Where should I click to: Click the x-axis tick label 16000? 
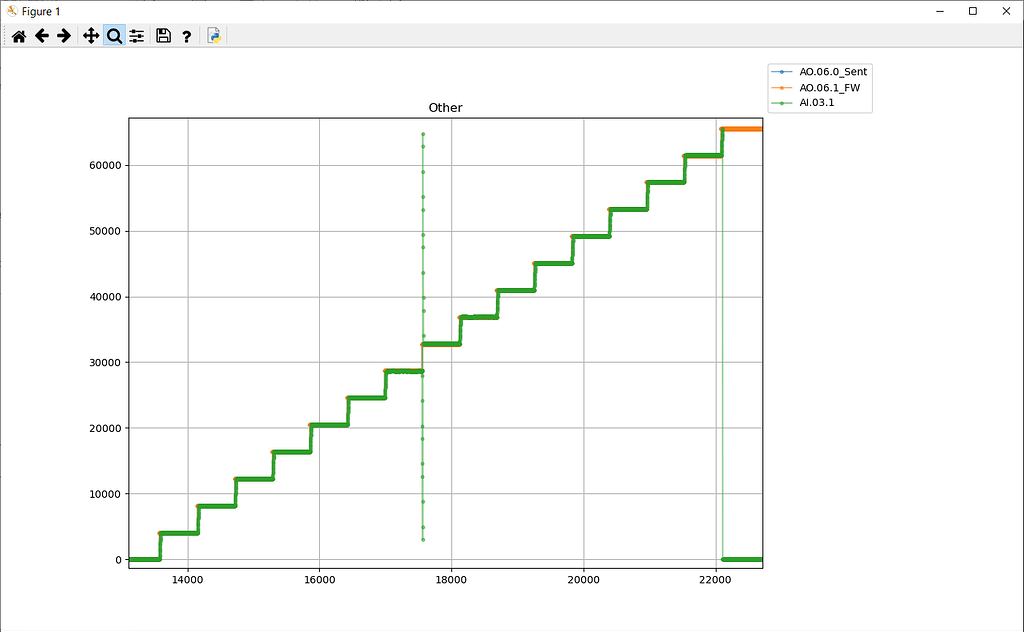[x=319, y=580]
